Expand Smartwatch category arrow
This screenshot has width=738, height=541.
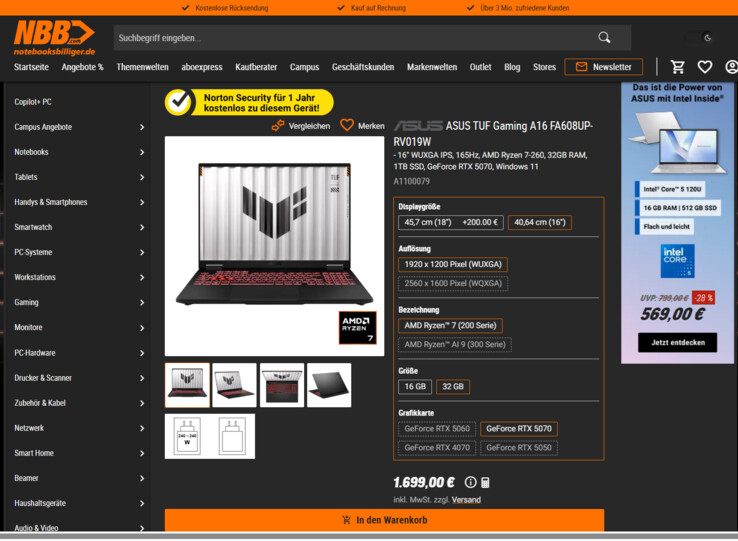(142, 227)
